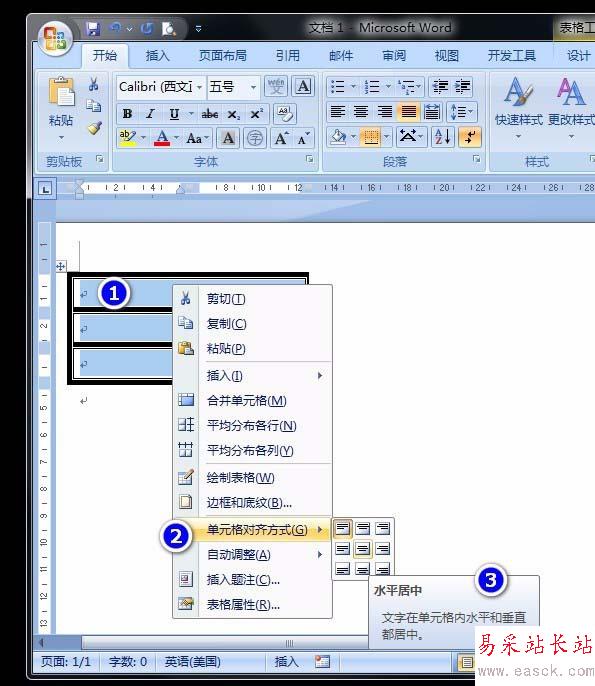
Task: Shrink font size button
Action: (x=303, y=138)
